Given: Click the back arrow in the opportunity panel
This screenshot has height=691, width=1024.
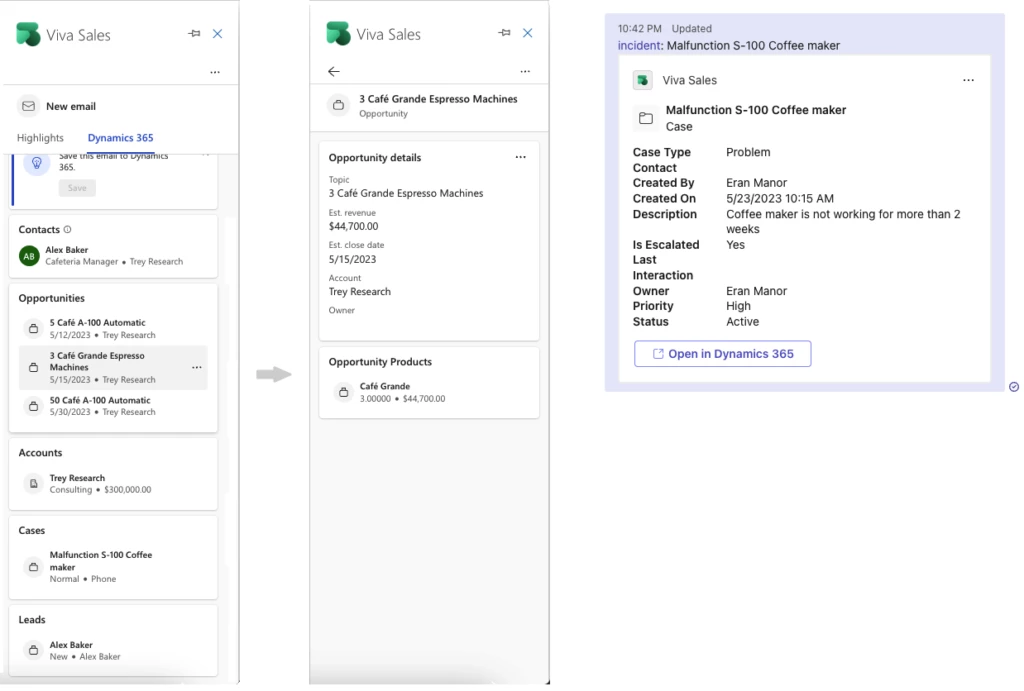Looking at the screenshot, I should (x=333, y=71).
